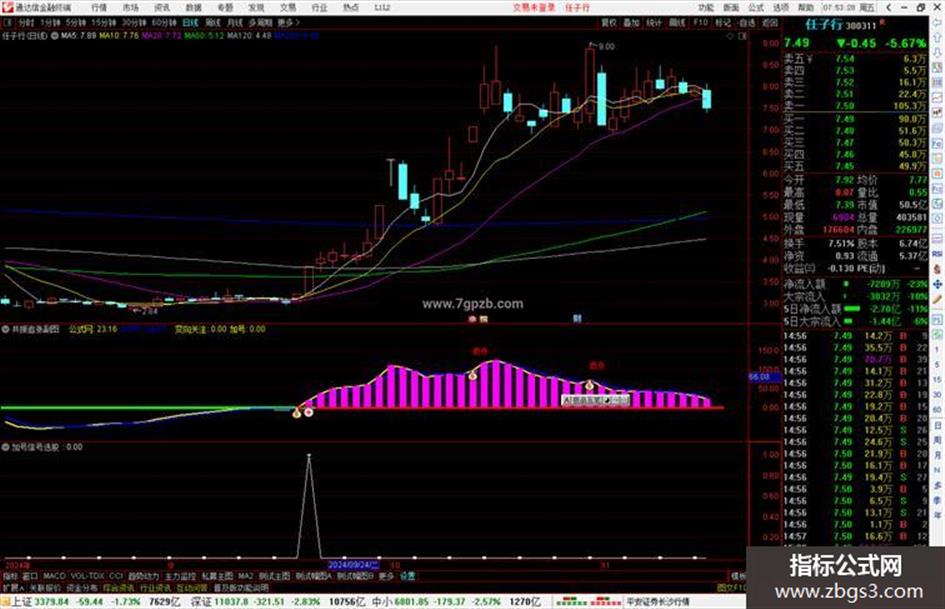Click the 自选 add-to-watchlist button
Screen dimensions: 945x609
(x=747, y=22)
